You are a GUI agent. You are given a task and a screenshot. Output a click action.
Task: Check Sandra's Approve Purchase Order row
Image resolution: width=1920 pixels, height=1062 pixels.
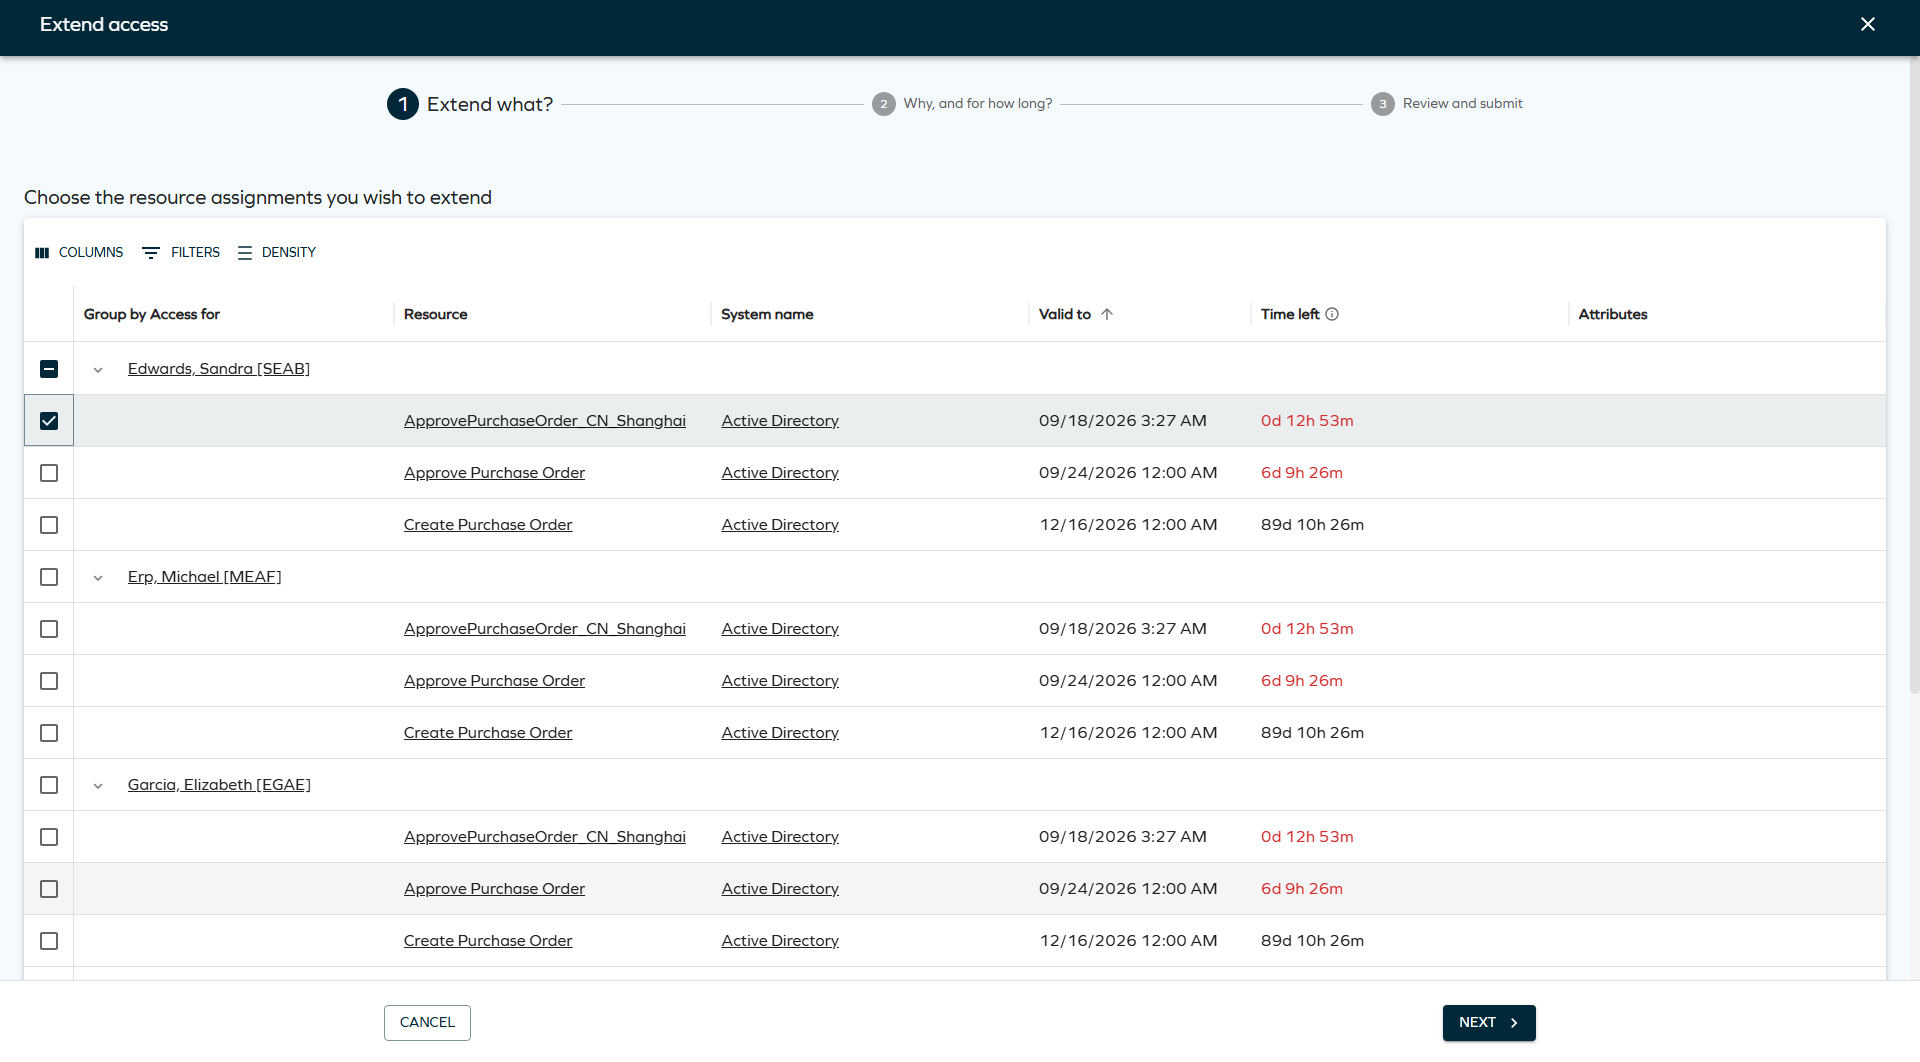[49, 473]
